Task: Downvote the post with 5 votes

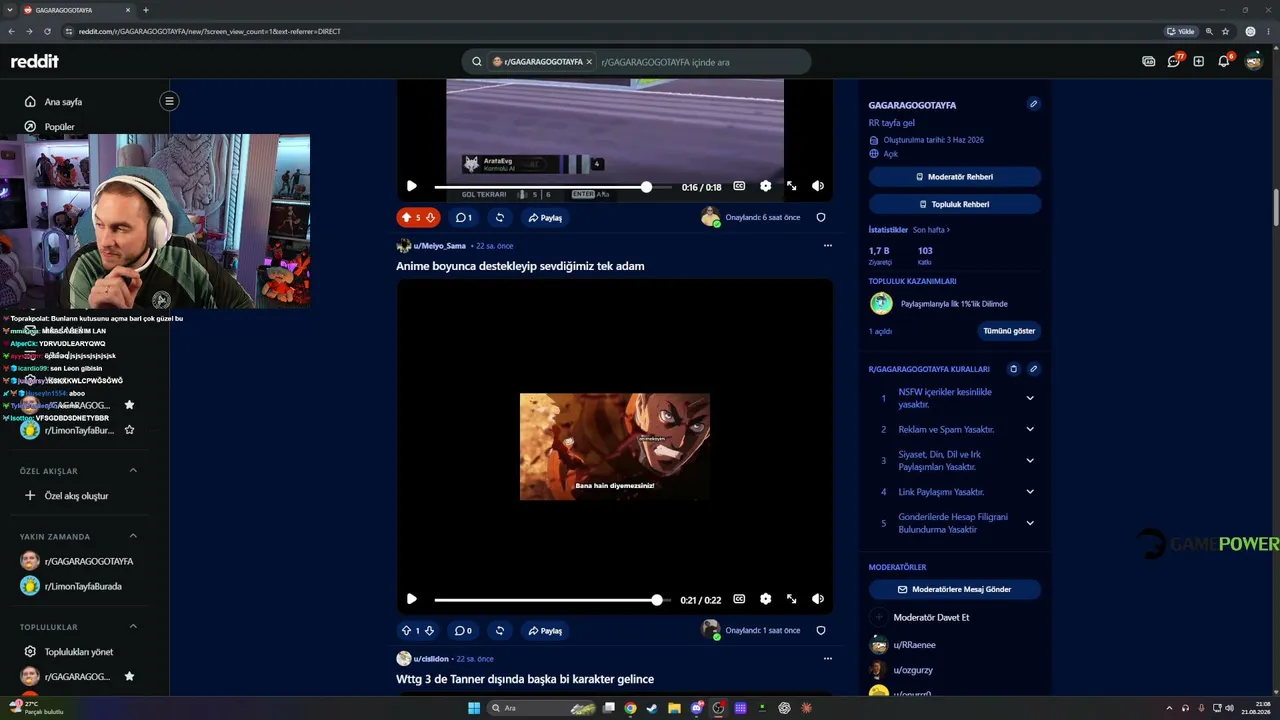Action: tap(430, 217)
